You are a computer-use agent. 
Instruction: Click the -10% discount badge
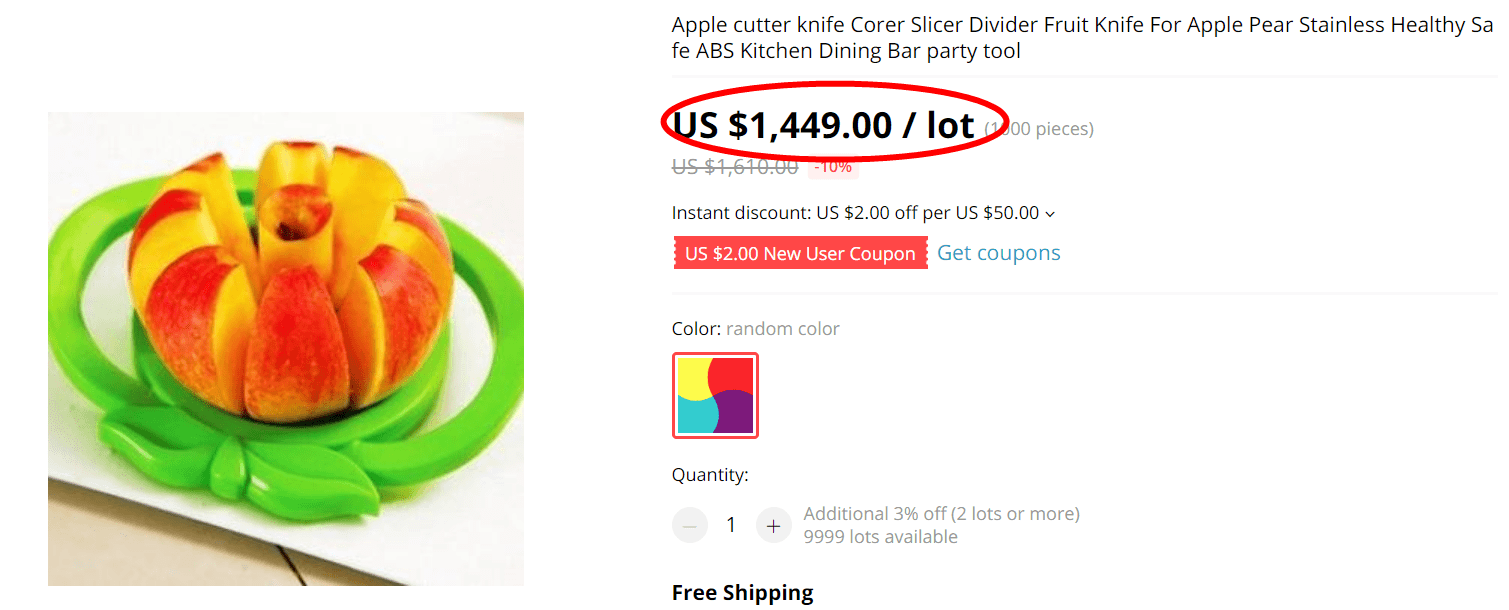point(832,167)
